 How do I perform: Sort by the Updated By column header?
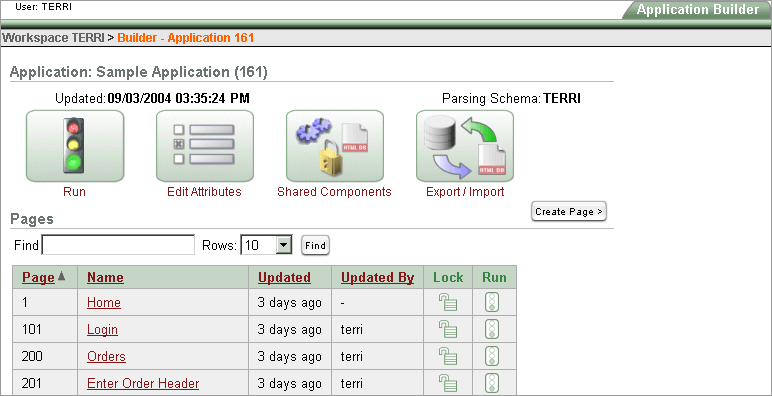coord(378,277)
